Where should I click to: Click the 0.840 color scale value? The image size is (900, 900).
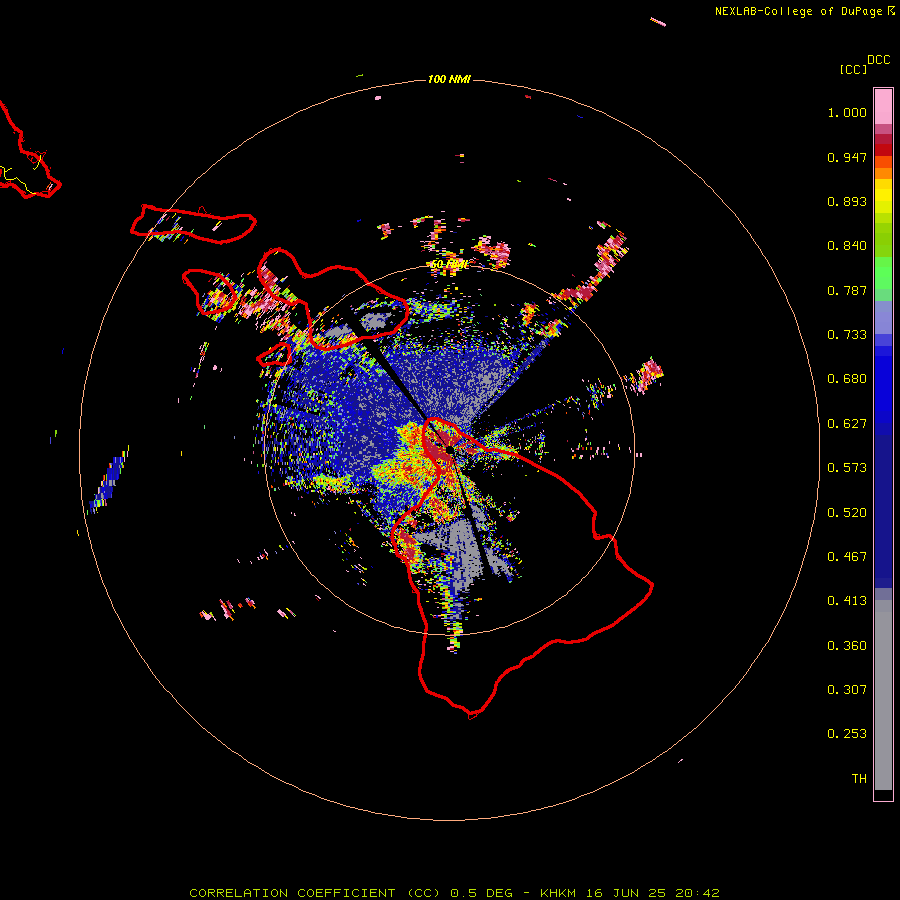[x=847, y=246]
